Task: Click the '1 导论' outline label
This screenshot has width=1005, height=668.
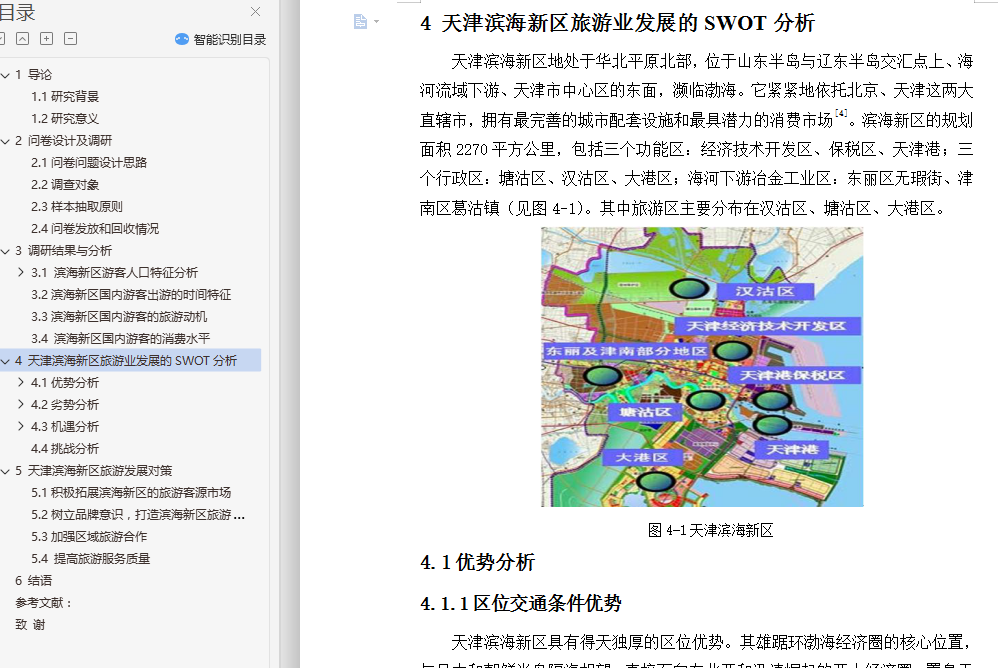Action: 33,75
